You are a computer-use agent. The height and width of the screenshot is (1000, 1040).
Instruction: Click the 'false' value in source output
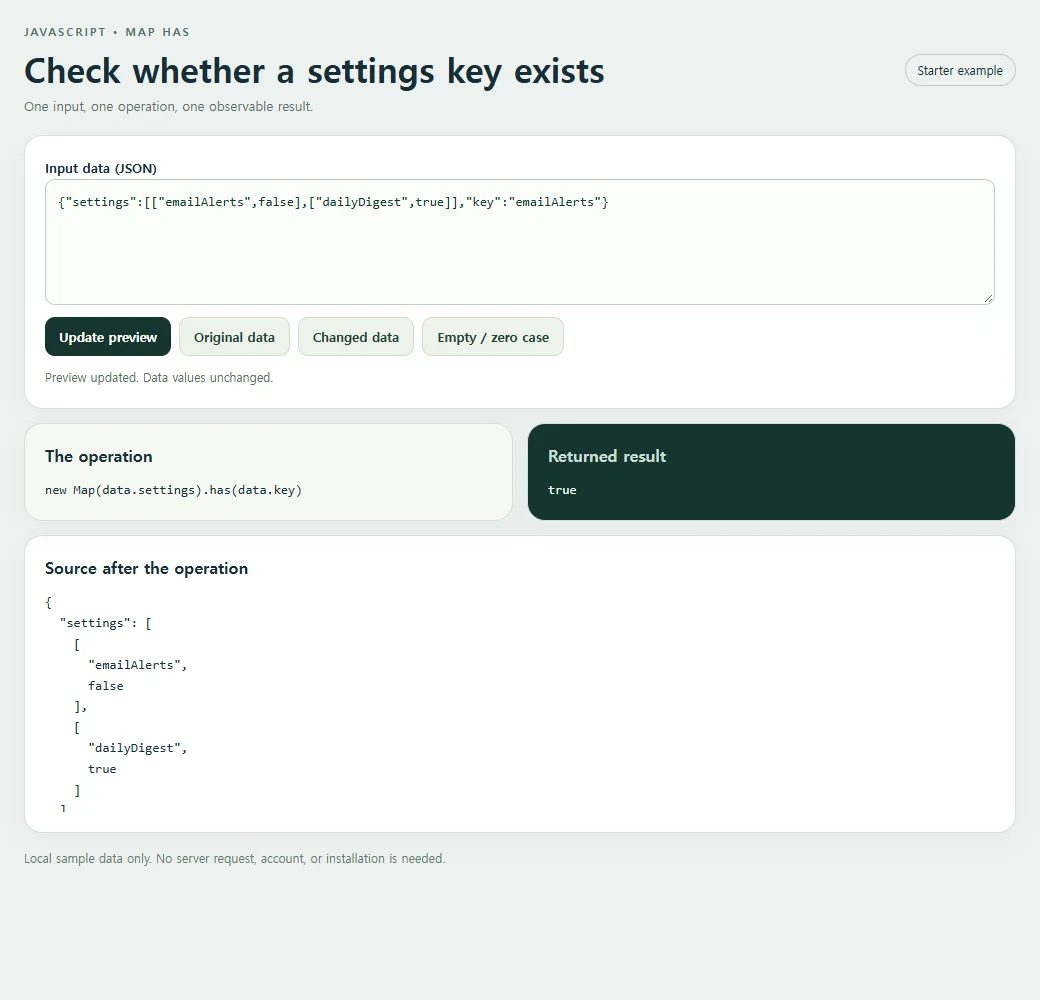point(106,686)
